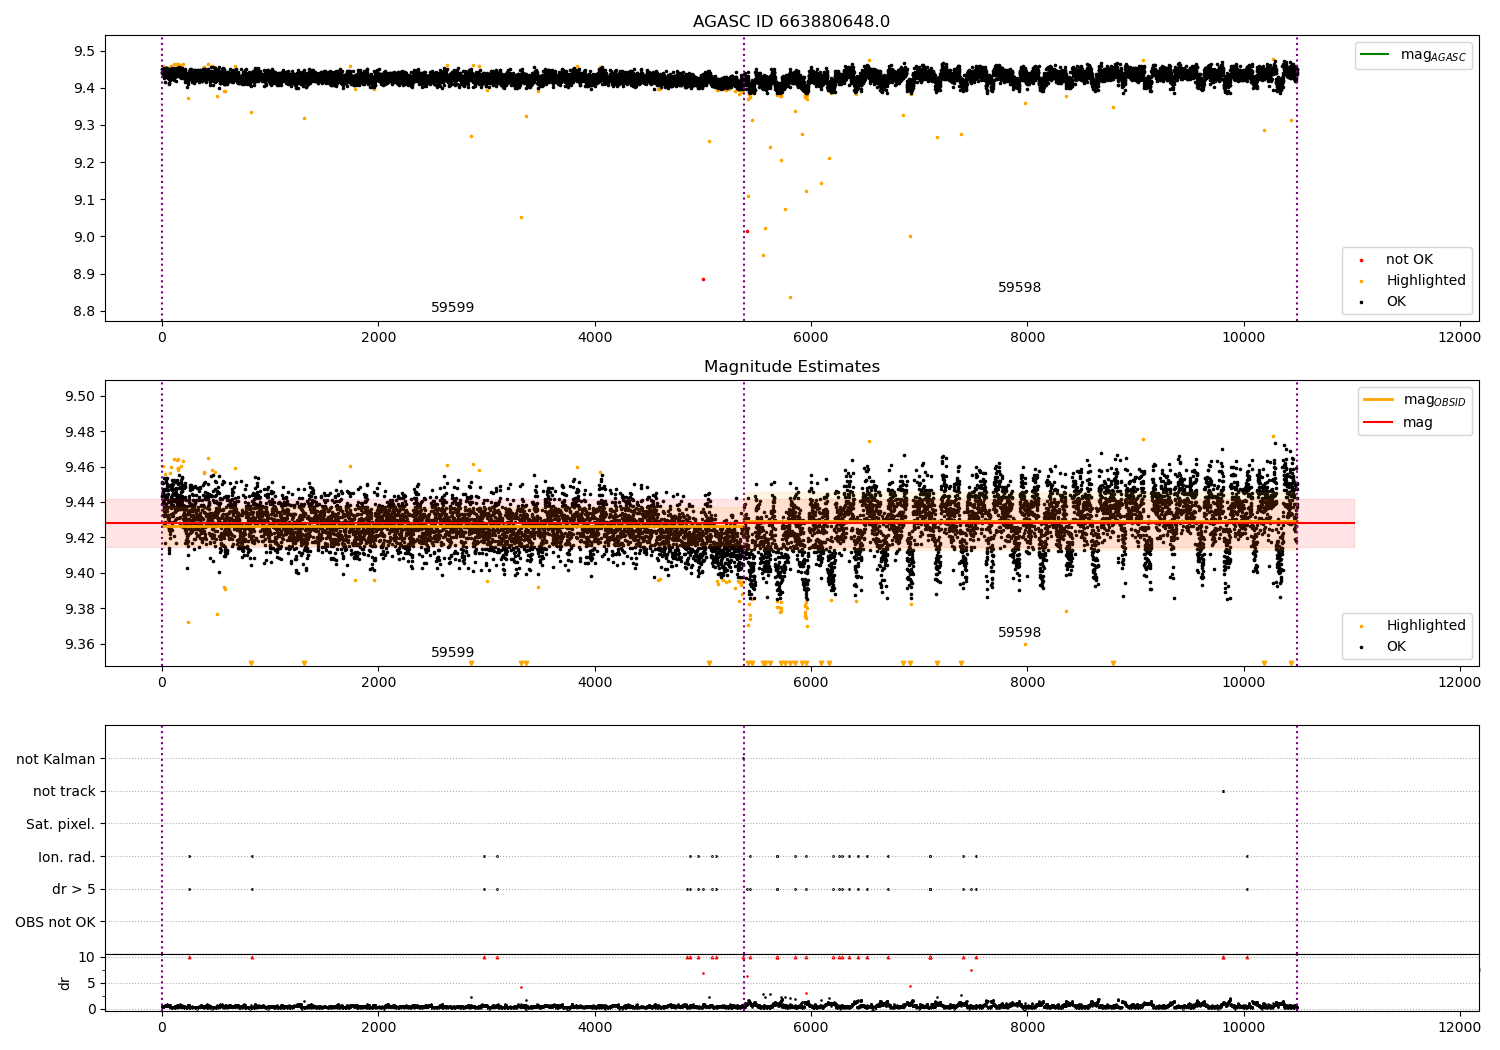The image size is (1500, 1050).
Task: Click the 9.40 y-tick of Magnitude Estimates plot
Action: 80,573
